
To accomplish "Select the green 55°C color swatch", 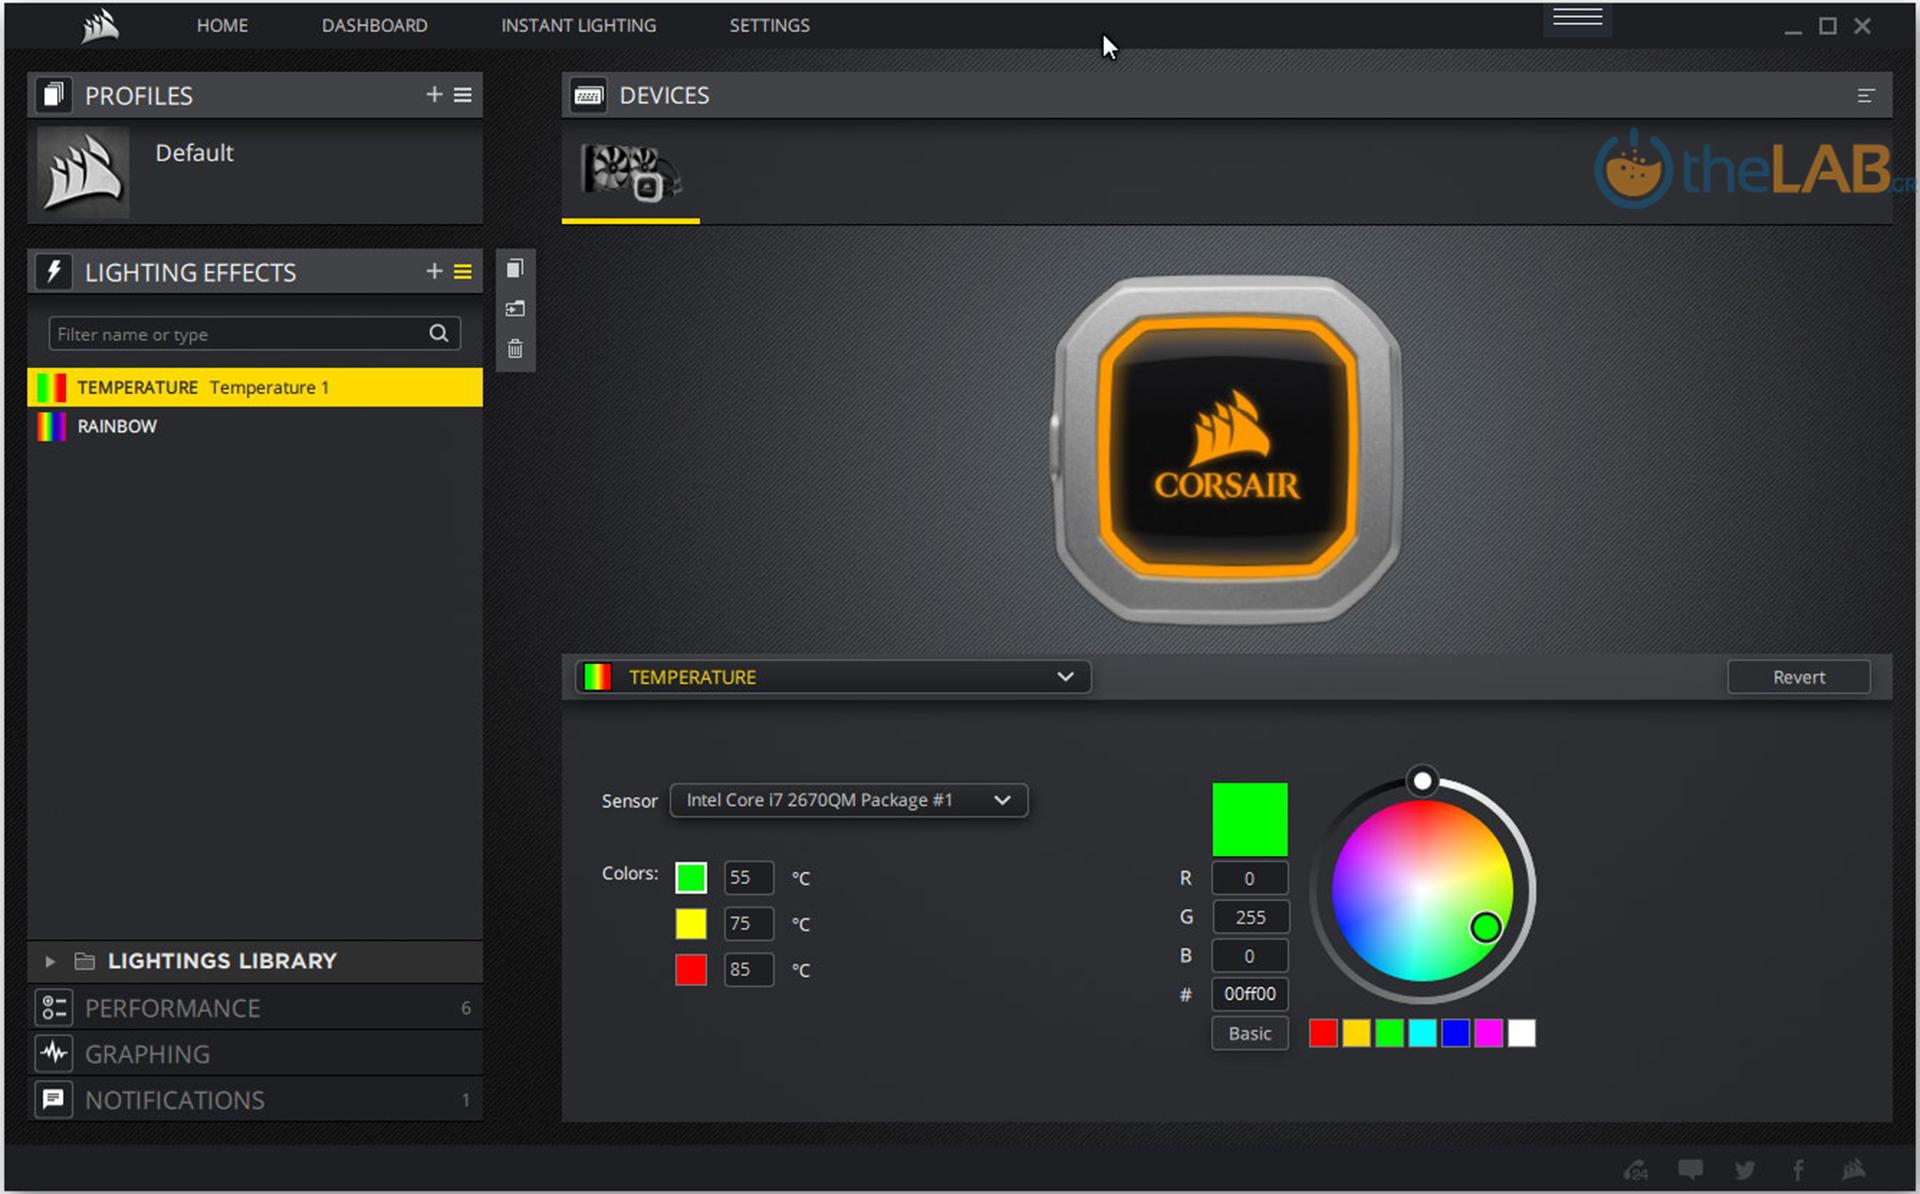I will (690, 877).
